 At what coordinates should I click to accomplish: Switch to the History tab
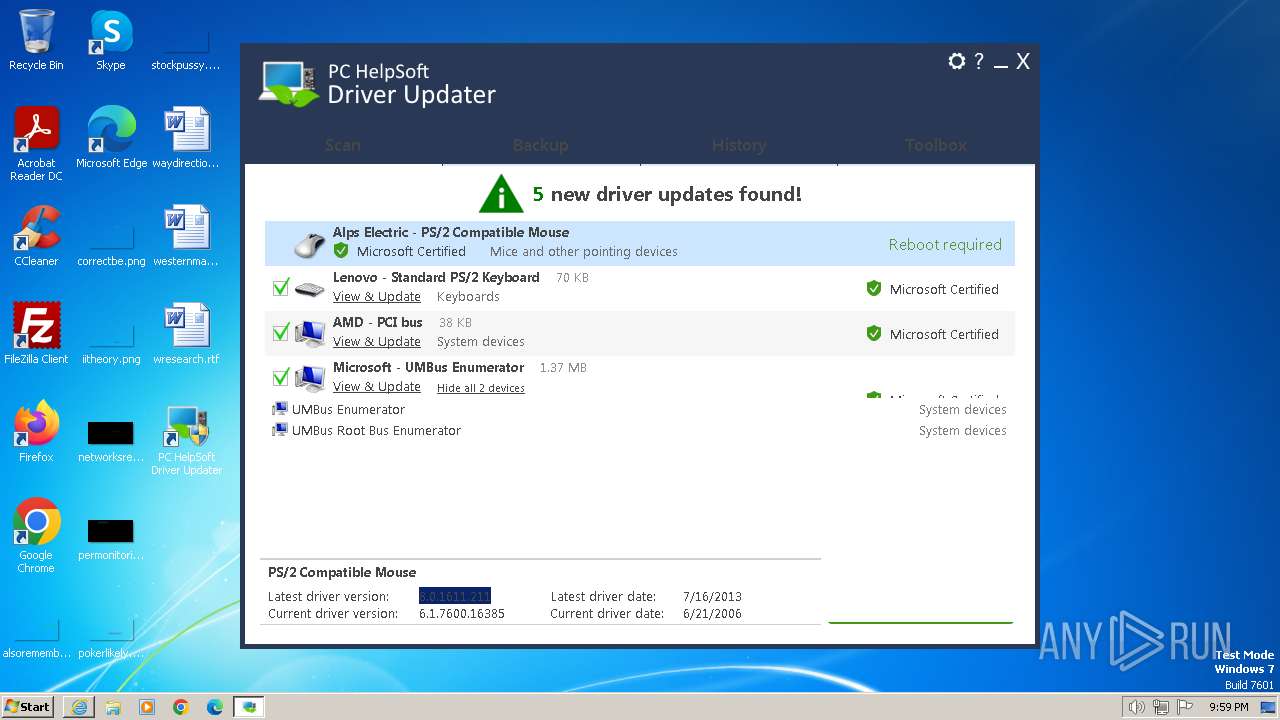[x=739, y=145]
